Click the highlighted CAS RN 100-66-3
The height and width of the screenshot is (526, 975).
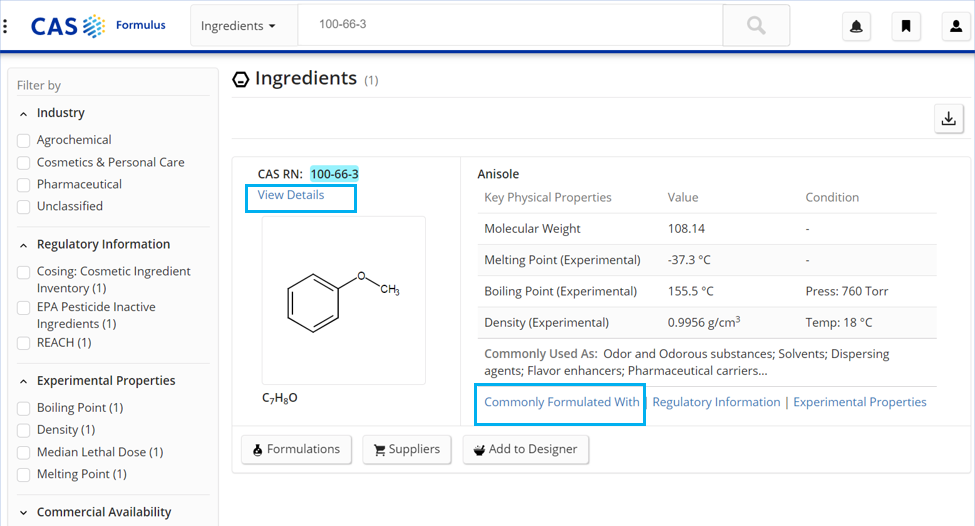[x=335, y=174]
